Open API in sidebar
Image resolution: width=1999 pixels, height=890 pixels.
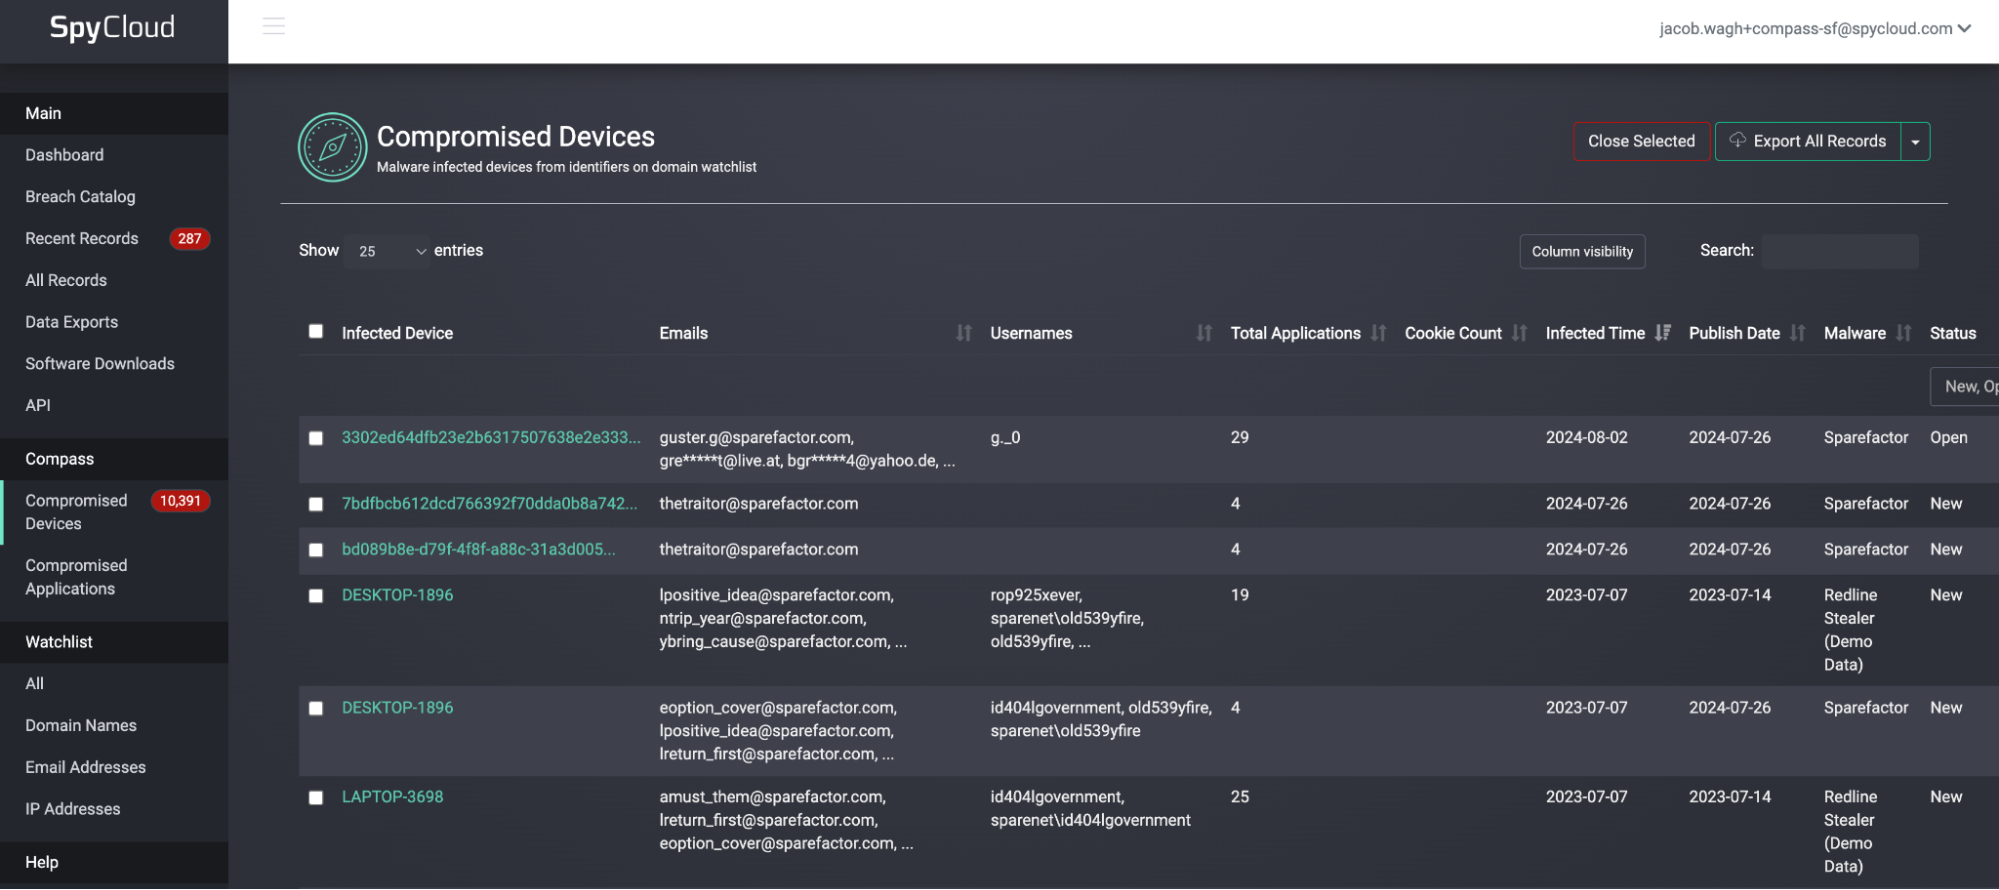tap(38, 406)
